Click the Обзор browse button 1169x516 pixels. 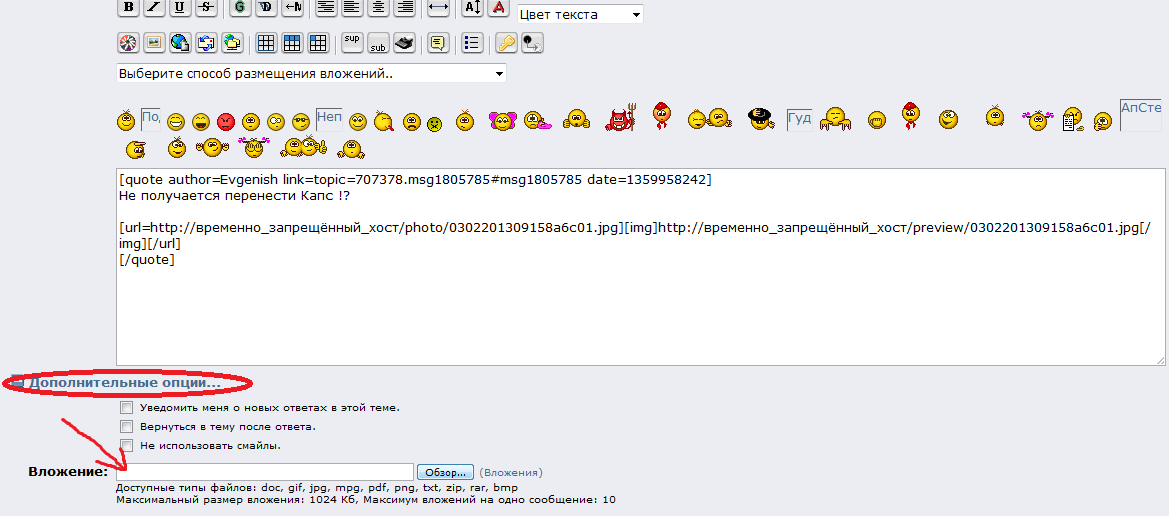[x=445, y=472]
